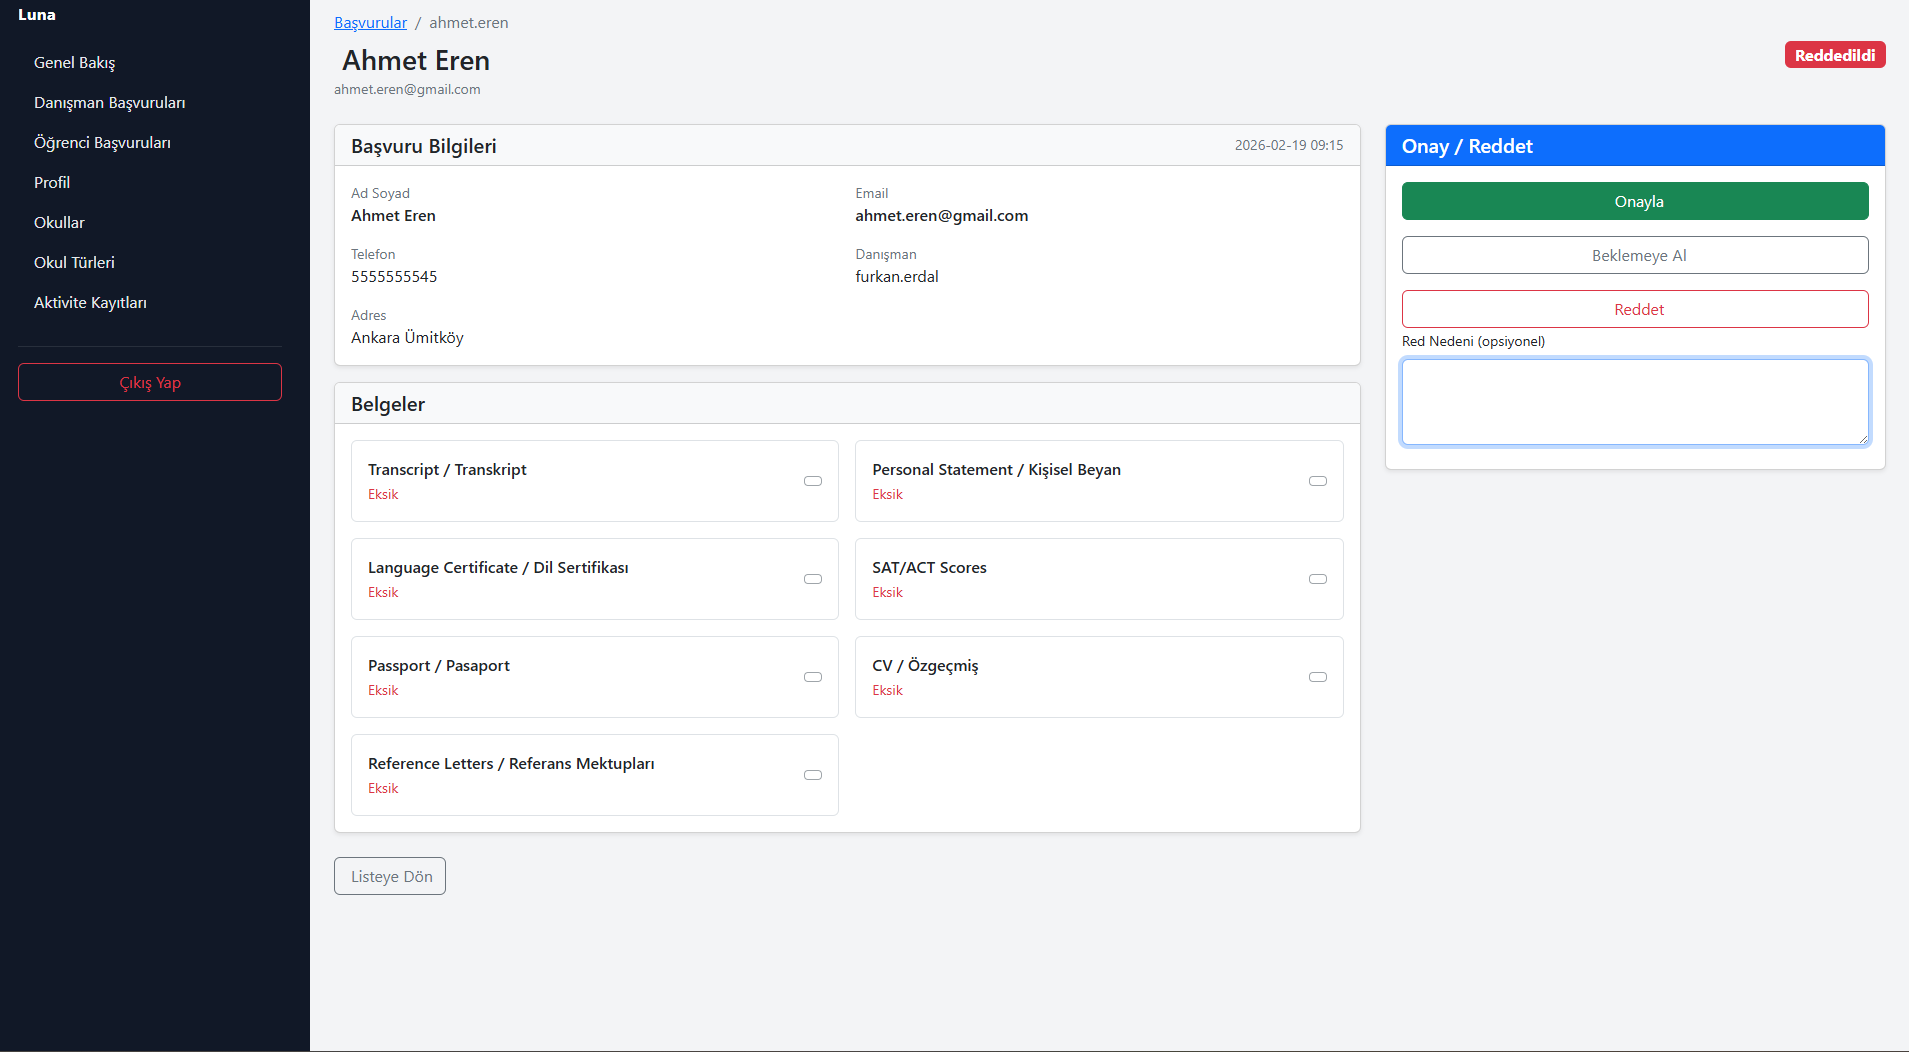This screenshot has width=1909, height=1052.
Task: Click the Belgeler section header
Action: pos(847,404)
